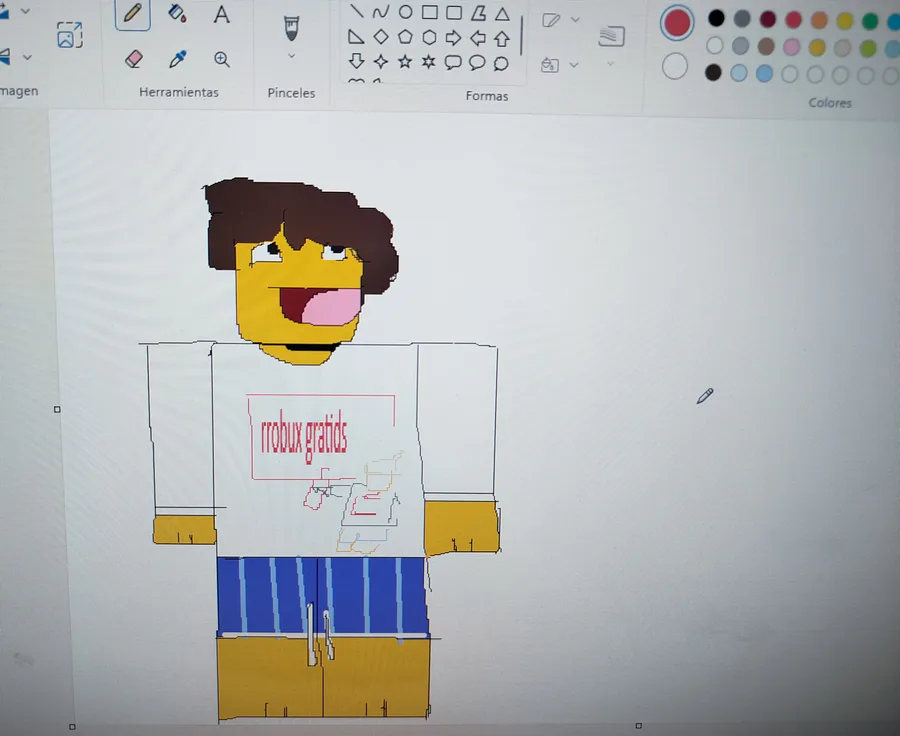The image size is (900, 736).
Task: Pick the light blue custom color swatch
Action: click(x=739, y=73)
